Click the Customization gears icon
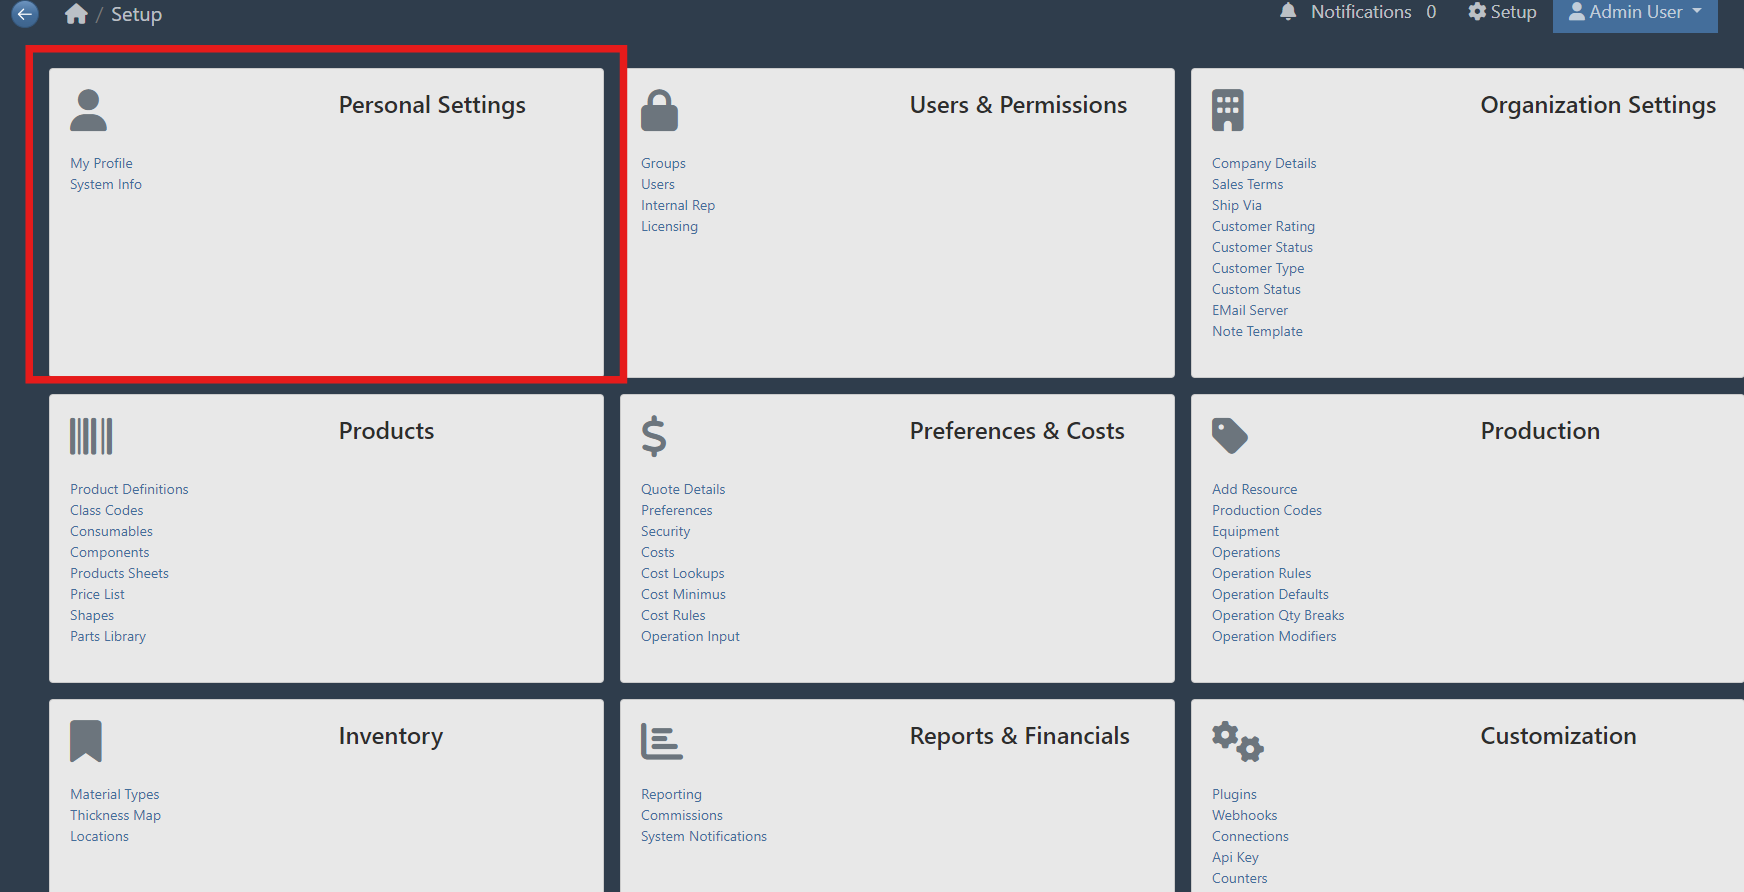1744x892 pixels. [1237, 742]
